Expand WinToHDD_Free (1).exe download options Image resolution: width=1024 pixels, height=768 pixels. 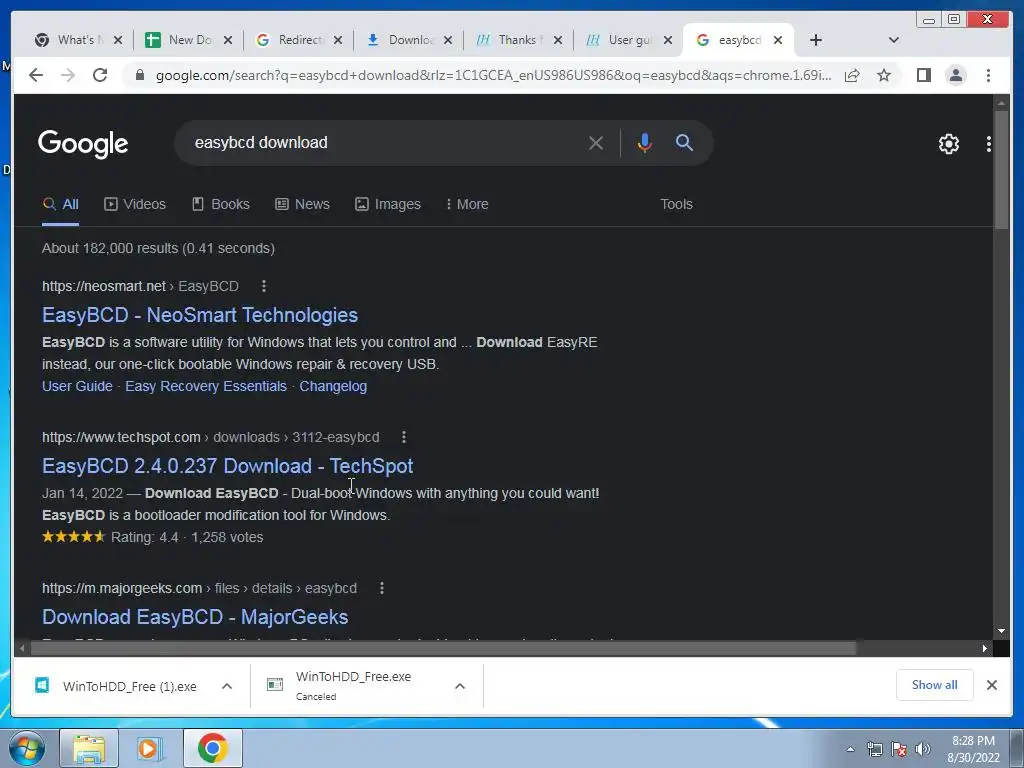(x=227, y=686)
